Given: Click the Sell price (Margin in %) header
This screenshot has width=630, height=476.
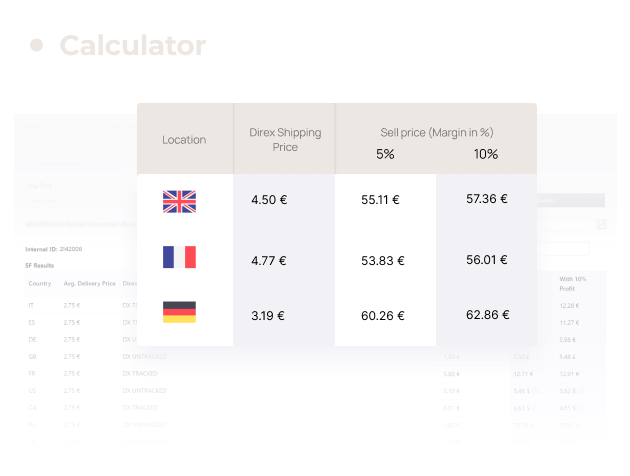Looking at the screenshot, I should pos(437,133).
